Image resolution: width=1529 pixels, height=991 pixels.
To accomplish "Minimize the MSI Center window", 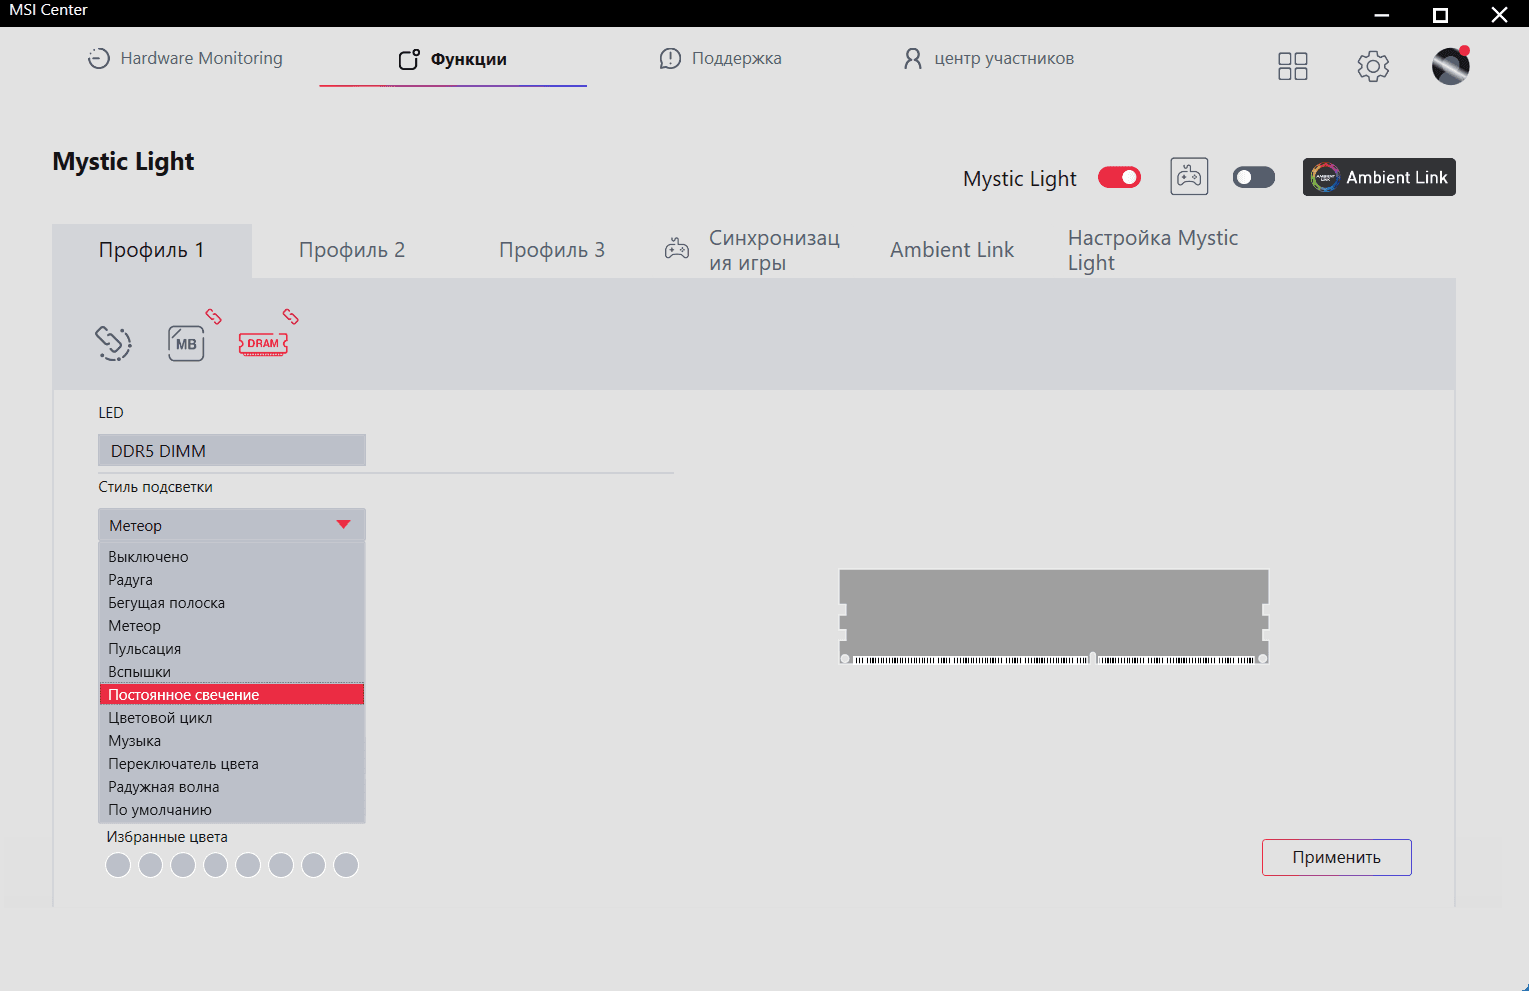I will coord(1382,14).
